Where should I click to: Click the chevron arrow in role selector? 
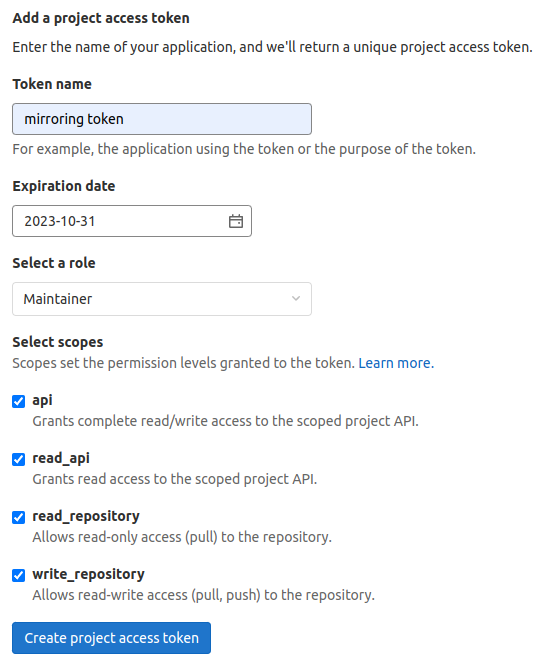[x=296, y=299]
